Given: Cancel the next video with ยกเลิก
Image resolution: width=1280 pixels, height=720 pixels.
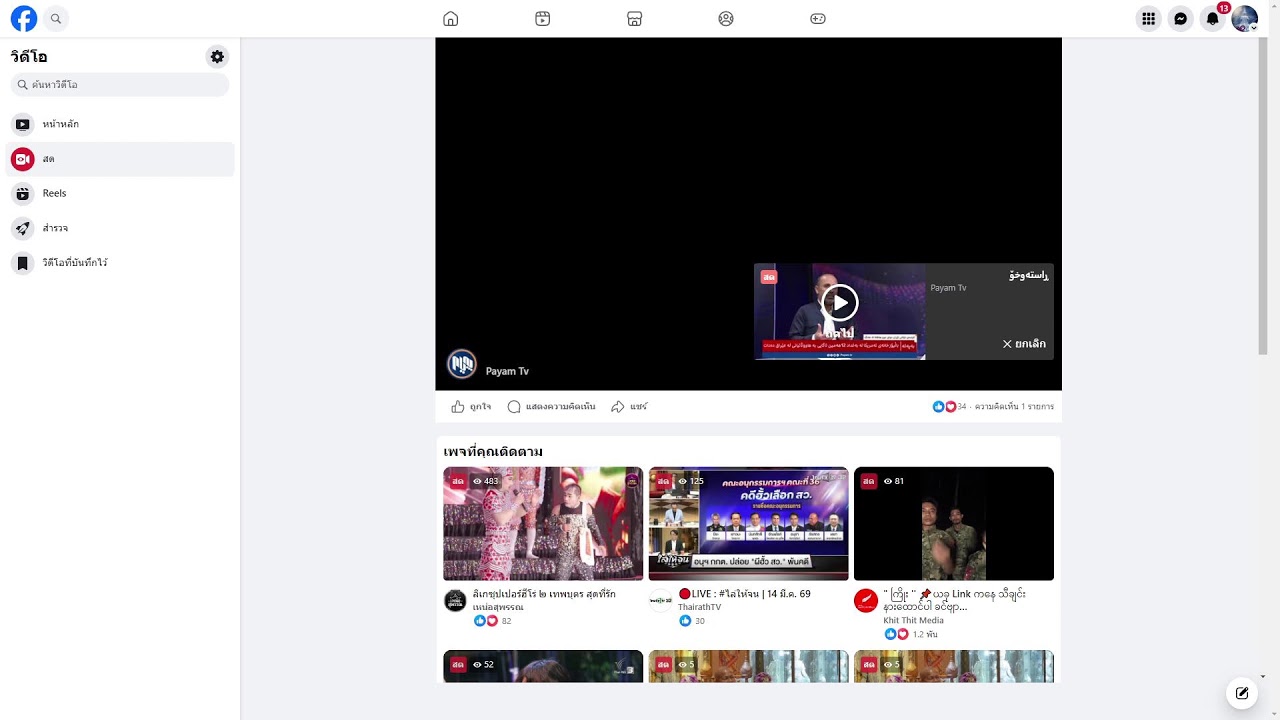Looking at the screenshot, I should point(1024,344).
